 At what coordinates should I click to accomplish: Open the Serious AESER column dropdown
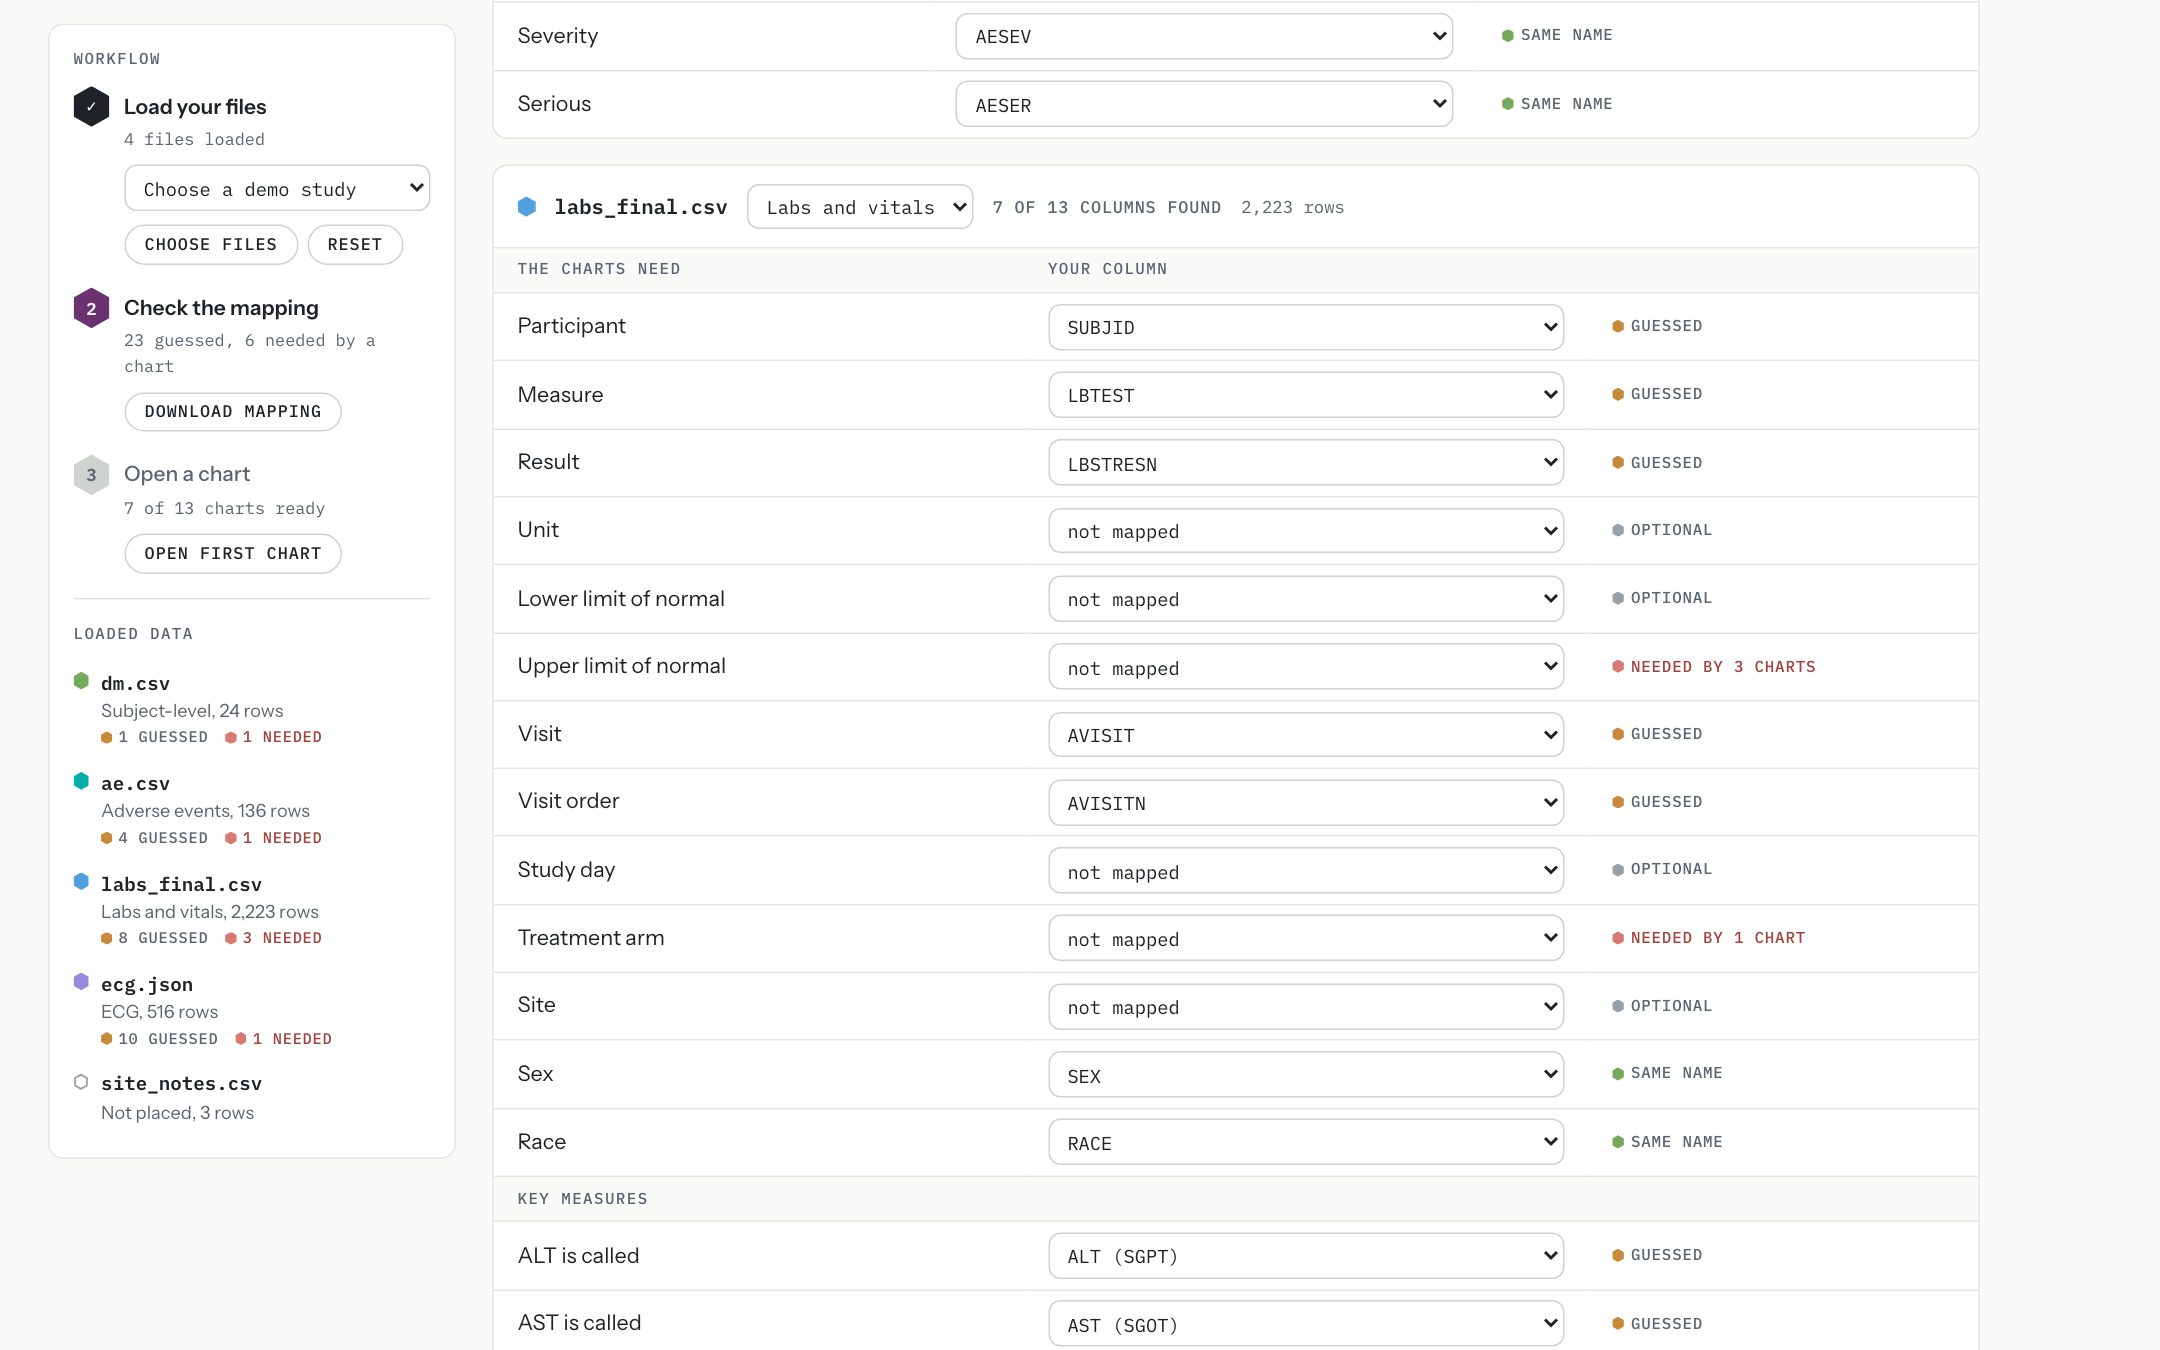tap(1204, 104)
